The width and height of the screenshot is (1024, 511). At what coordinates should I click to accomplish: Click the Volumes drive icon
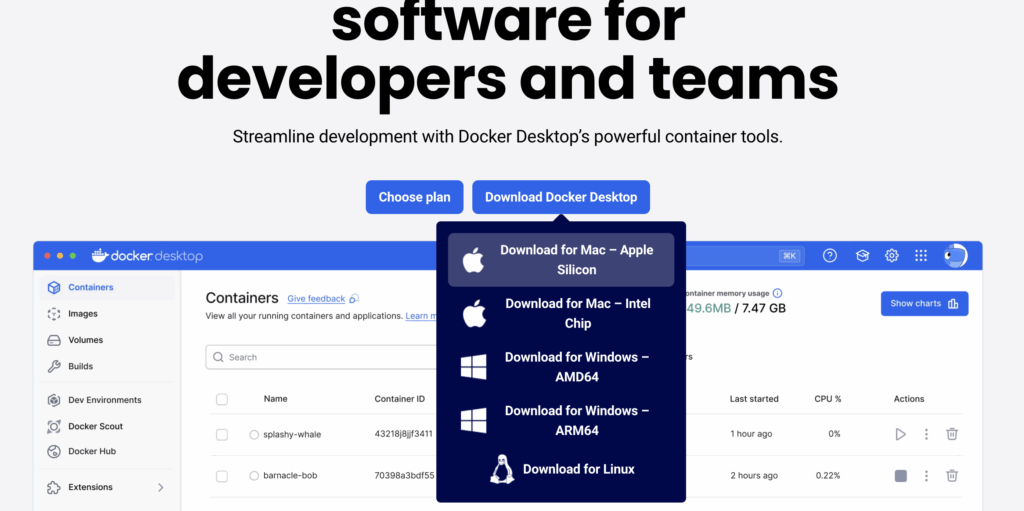54,340
